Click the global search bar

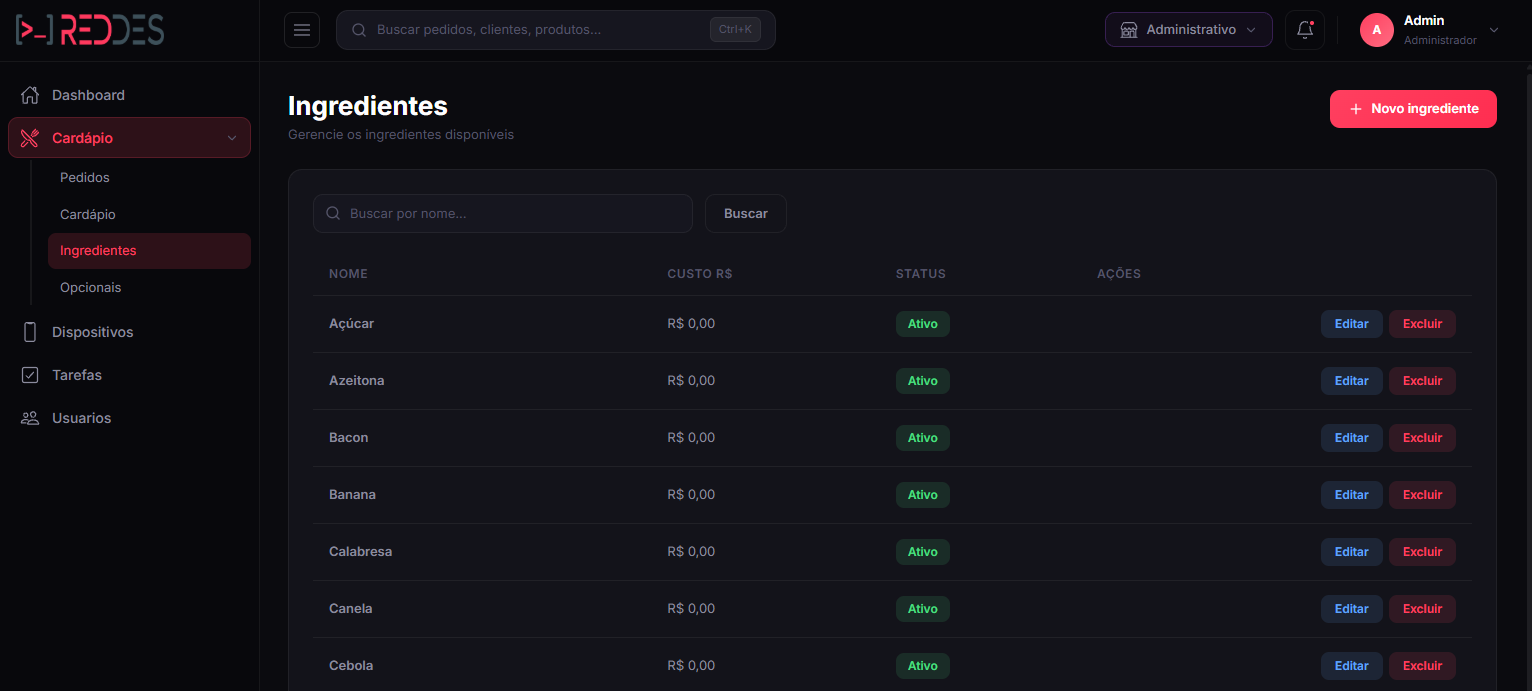(540, 30)
